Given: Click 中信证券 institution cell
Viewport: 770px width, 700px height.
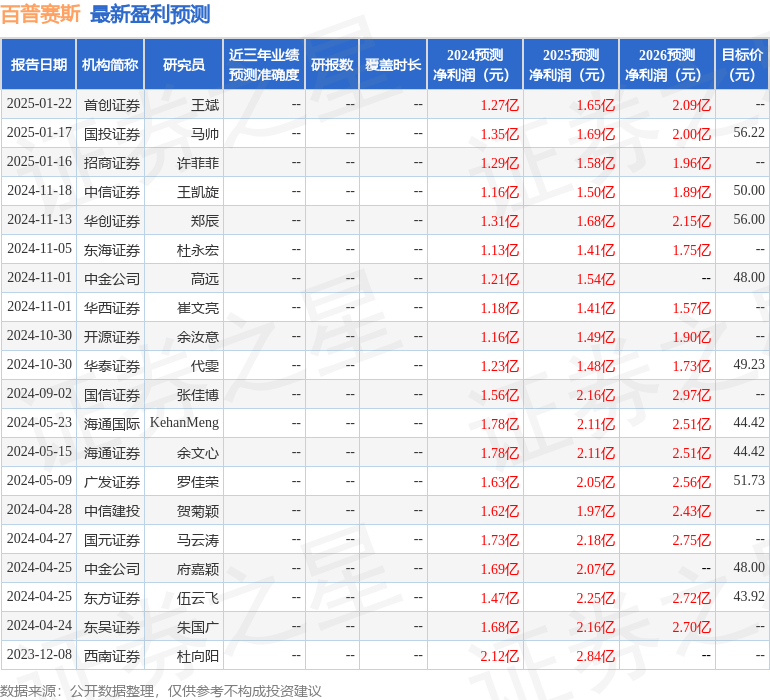Looking at the screenshot, I should coord(112,192).
